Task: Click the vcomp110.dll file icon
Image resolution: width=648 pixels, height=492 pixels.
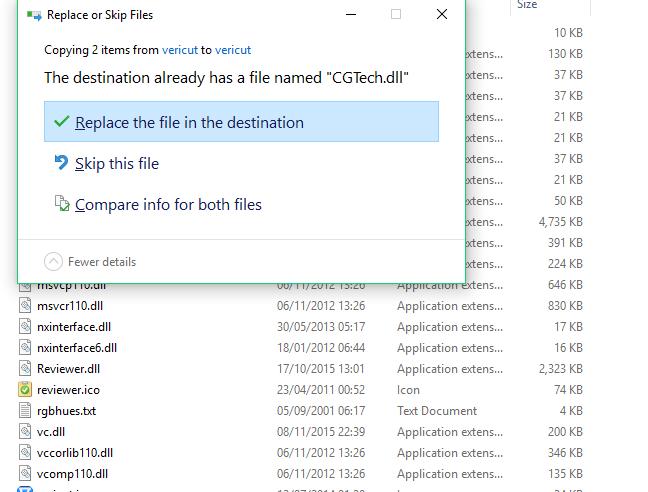Action: pyautogui.click(x=25, y=473)
